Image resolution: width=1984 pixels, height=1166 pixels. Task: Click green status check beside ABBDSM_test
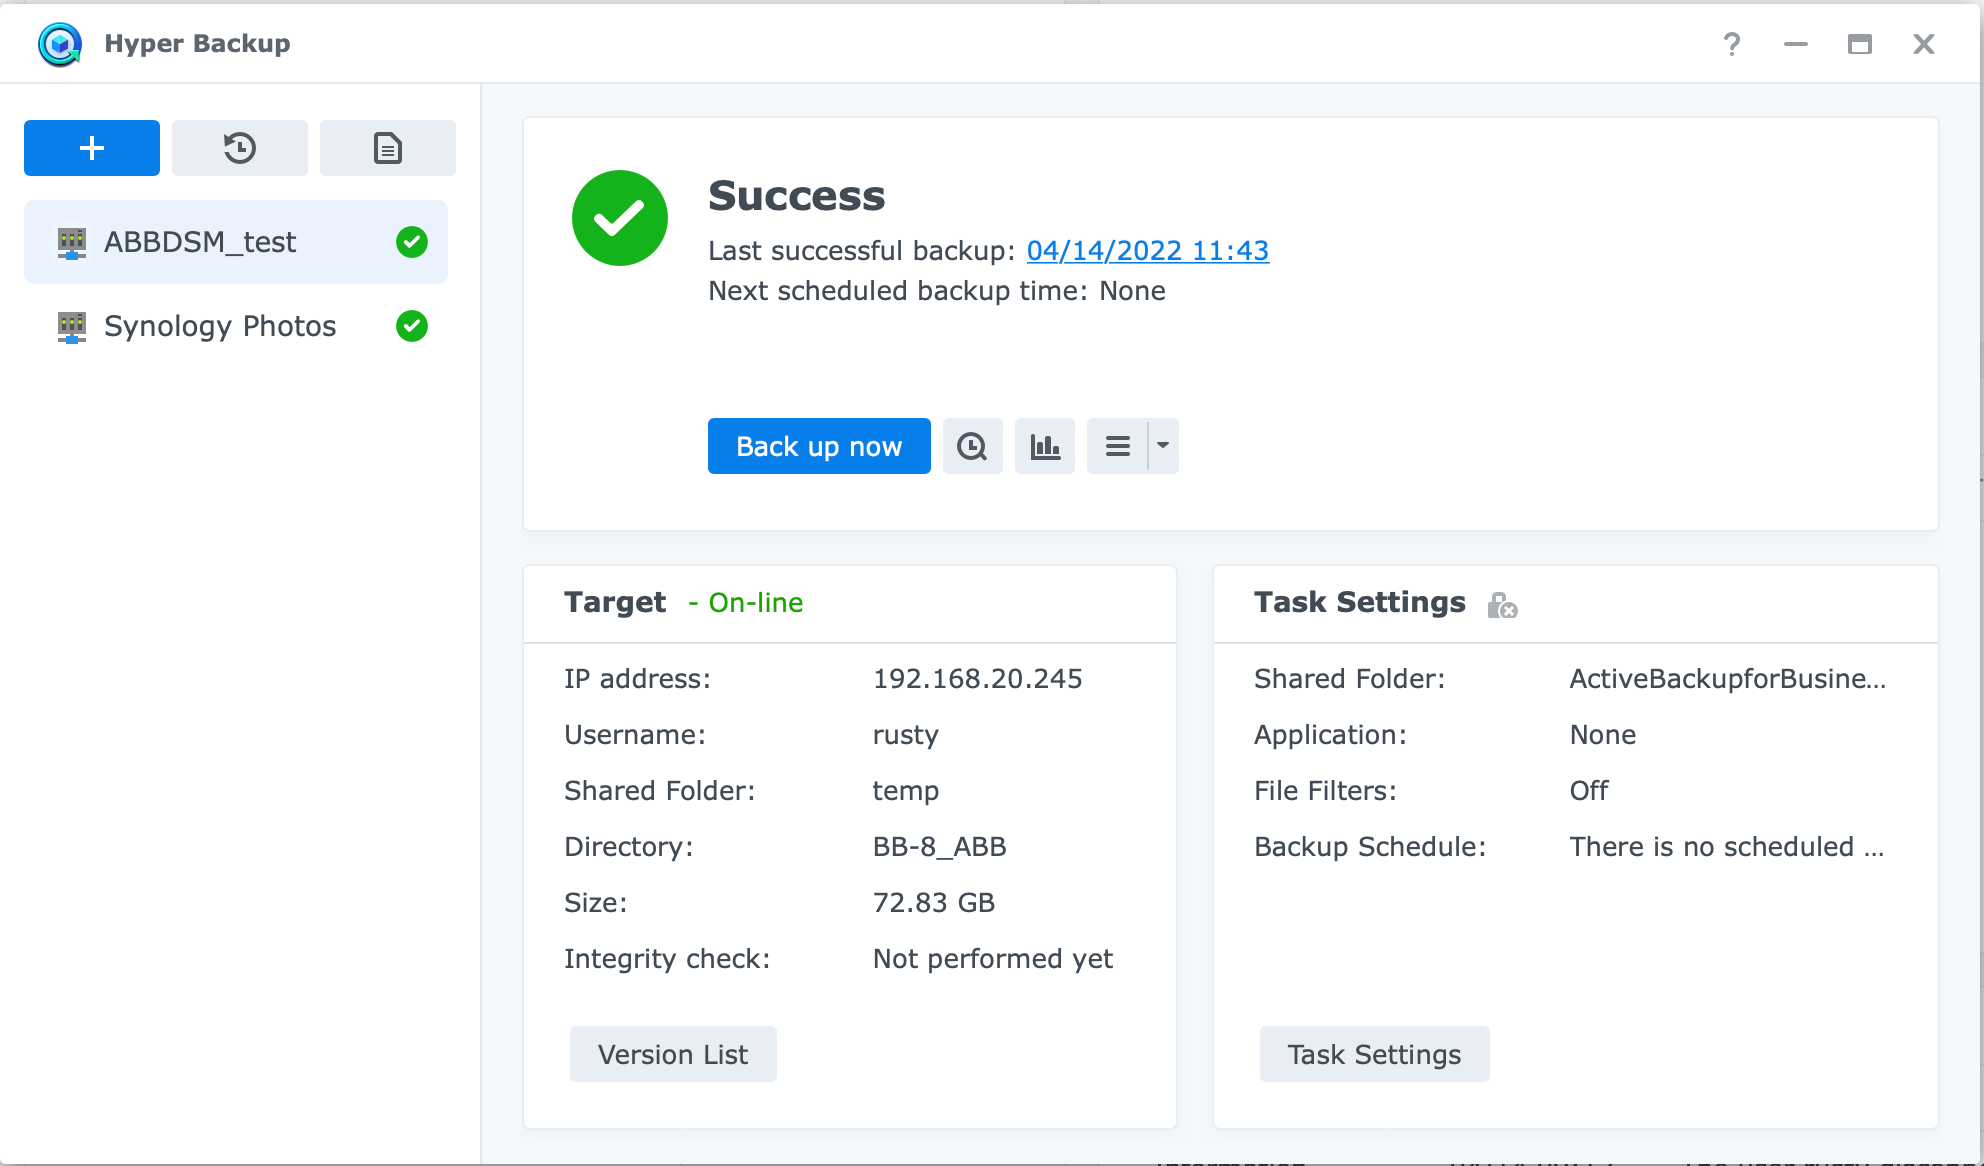412,242
